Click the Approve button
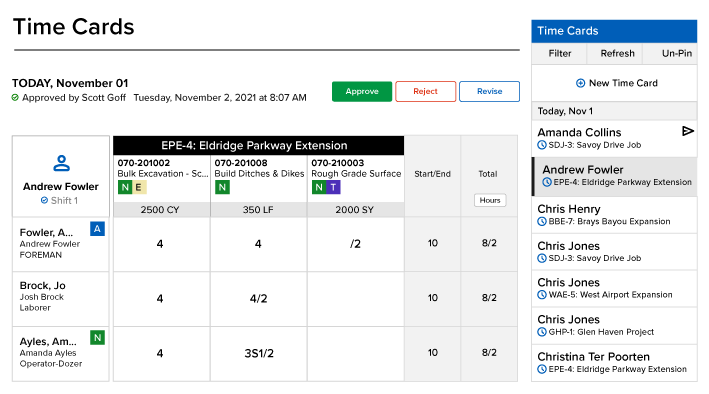This screenshot has height=394, width=709. pos(362,91)
